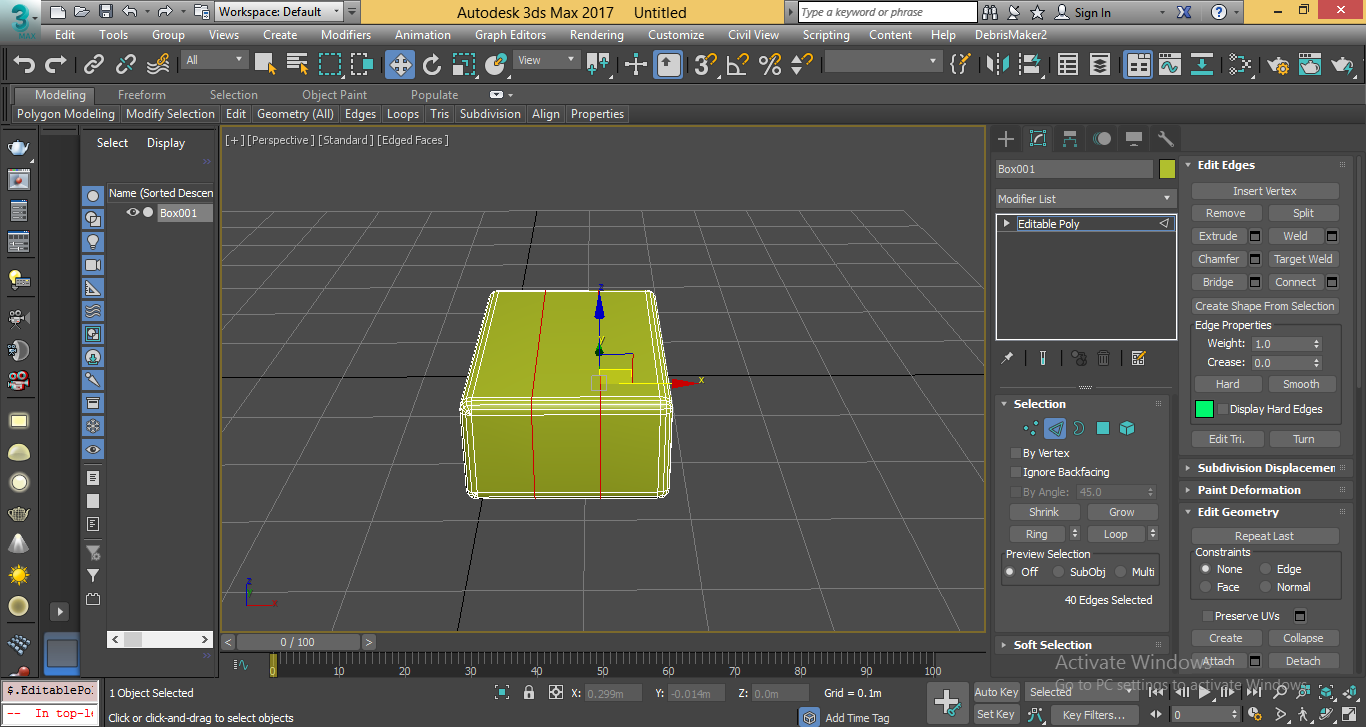Click the Auto Key button

[x=996, y=692]
